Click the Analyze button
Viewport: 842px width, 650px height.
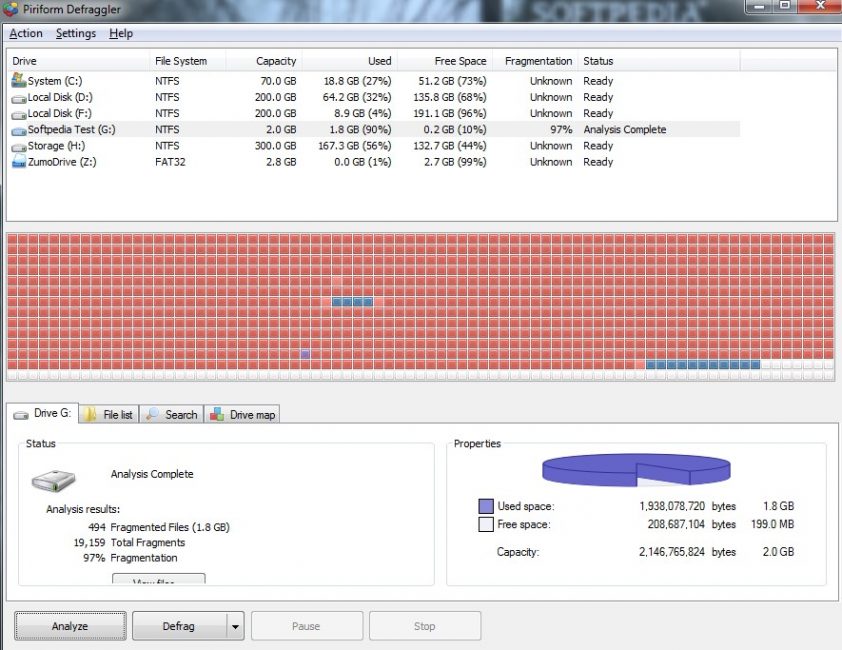coord(70,626)
